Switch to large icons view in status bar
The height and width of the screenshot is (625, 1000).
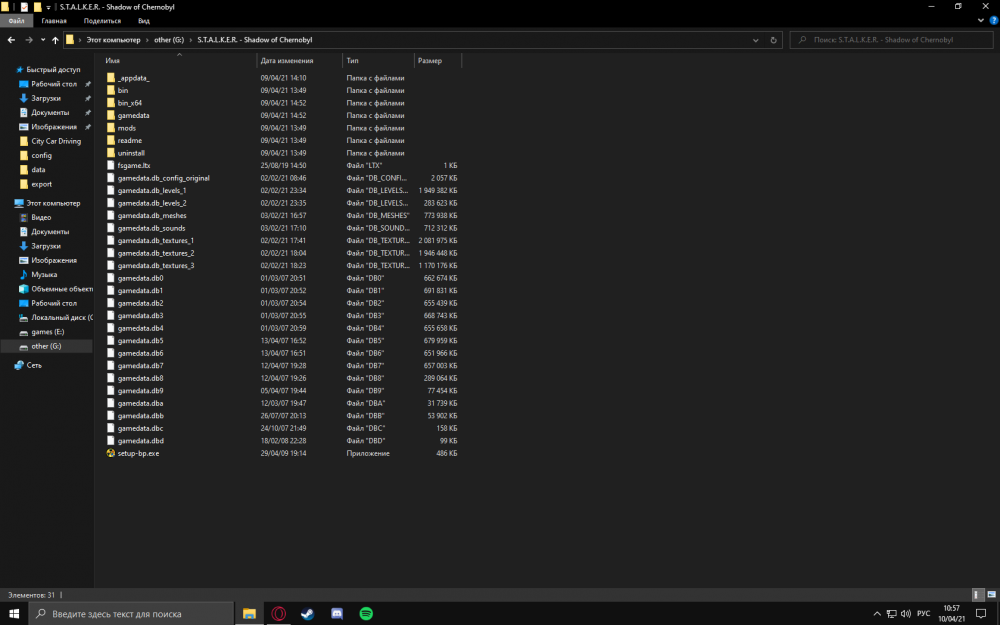[x=990, y=594]
